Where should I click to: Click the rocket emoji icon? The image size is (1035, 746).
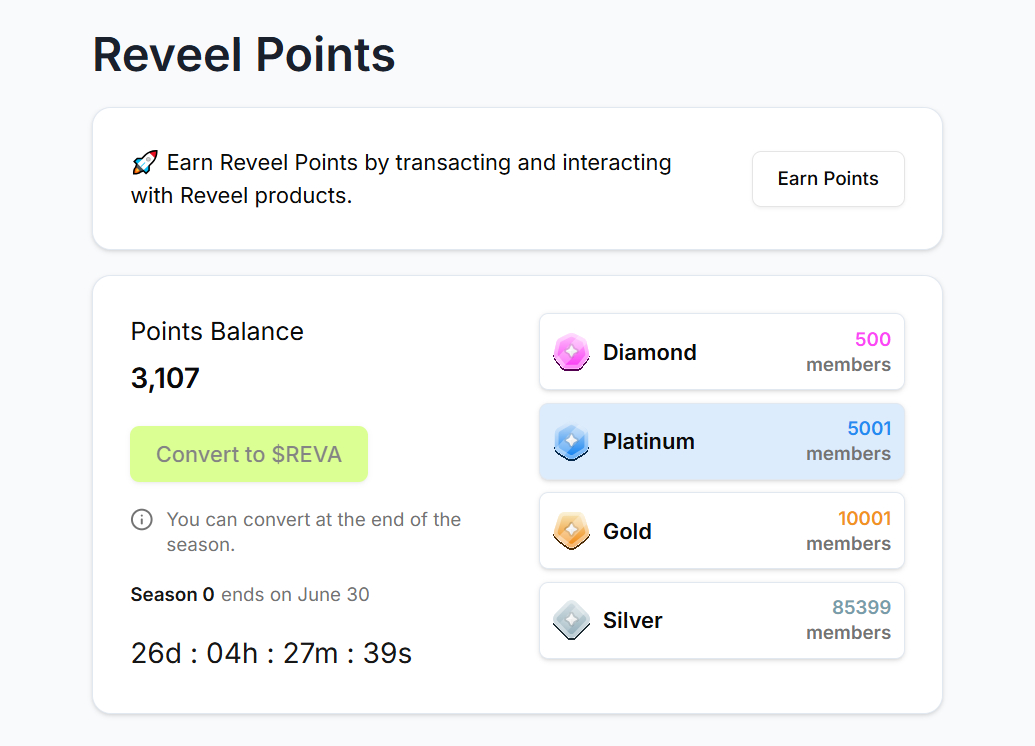145,162
